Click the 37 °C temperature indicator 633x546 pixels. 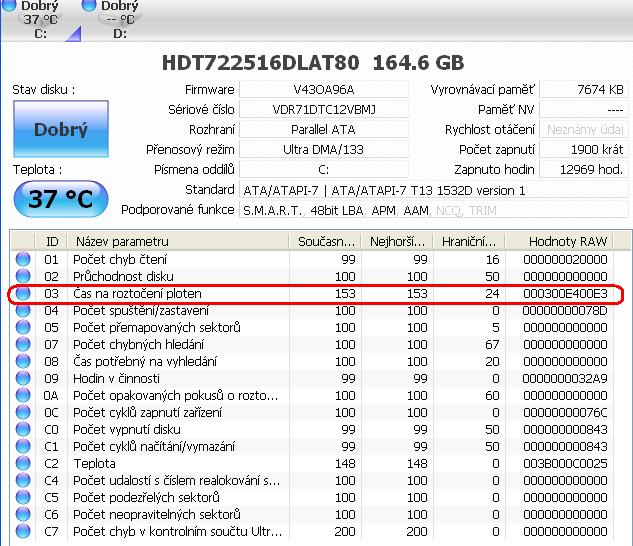coord(61,199)
